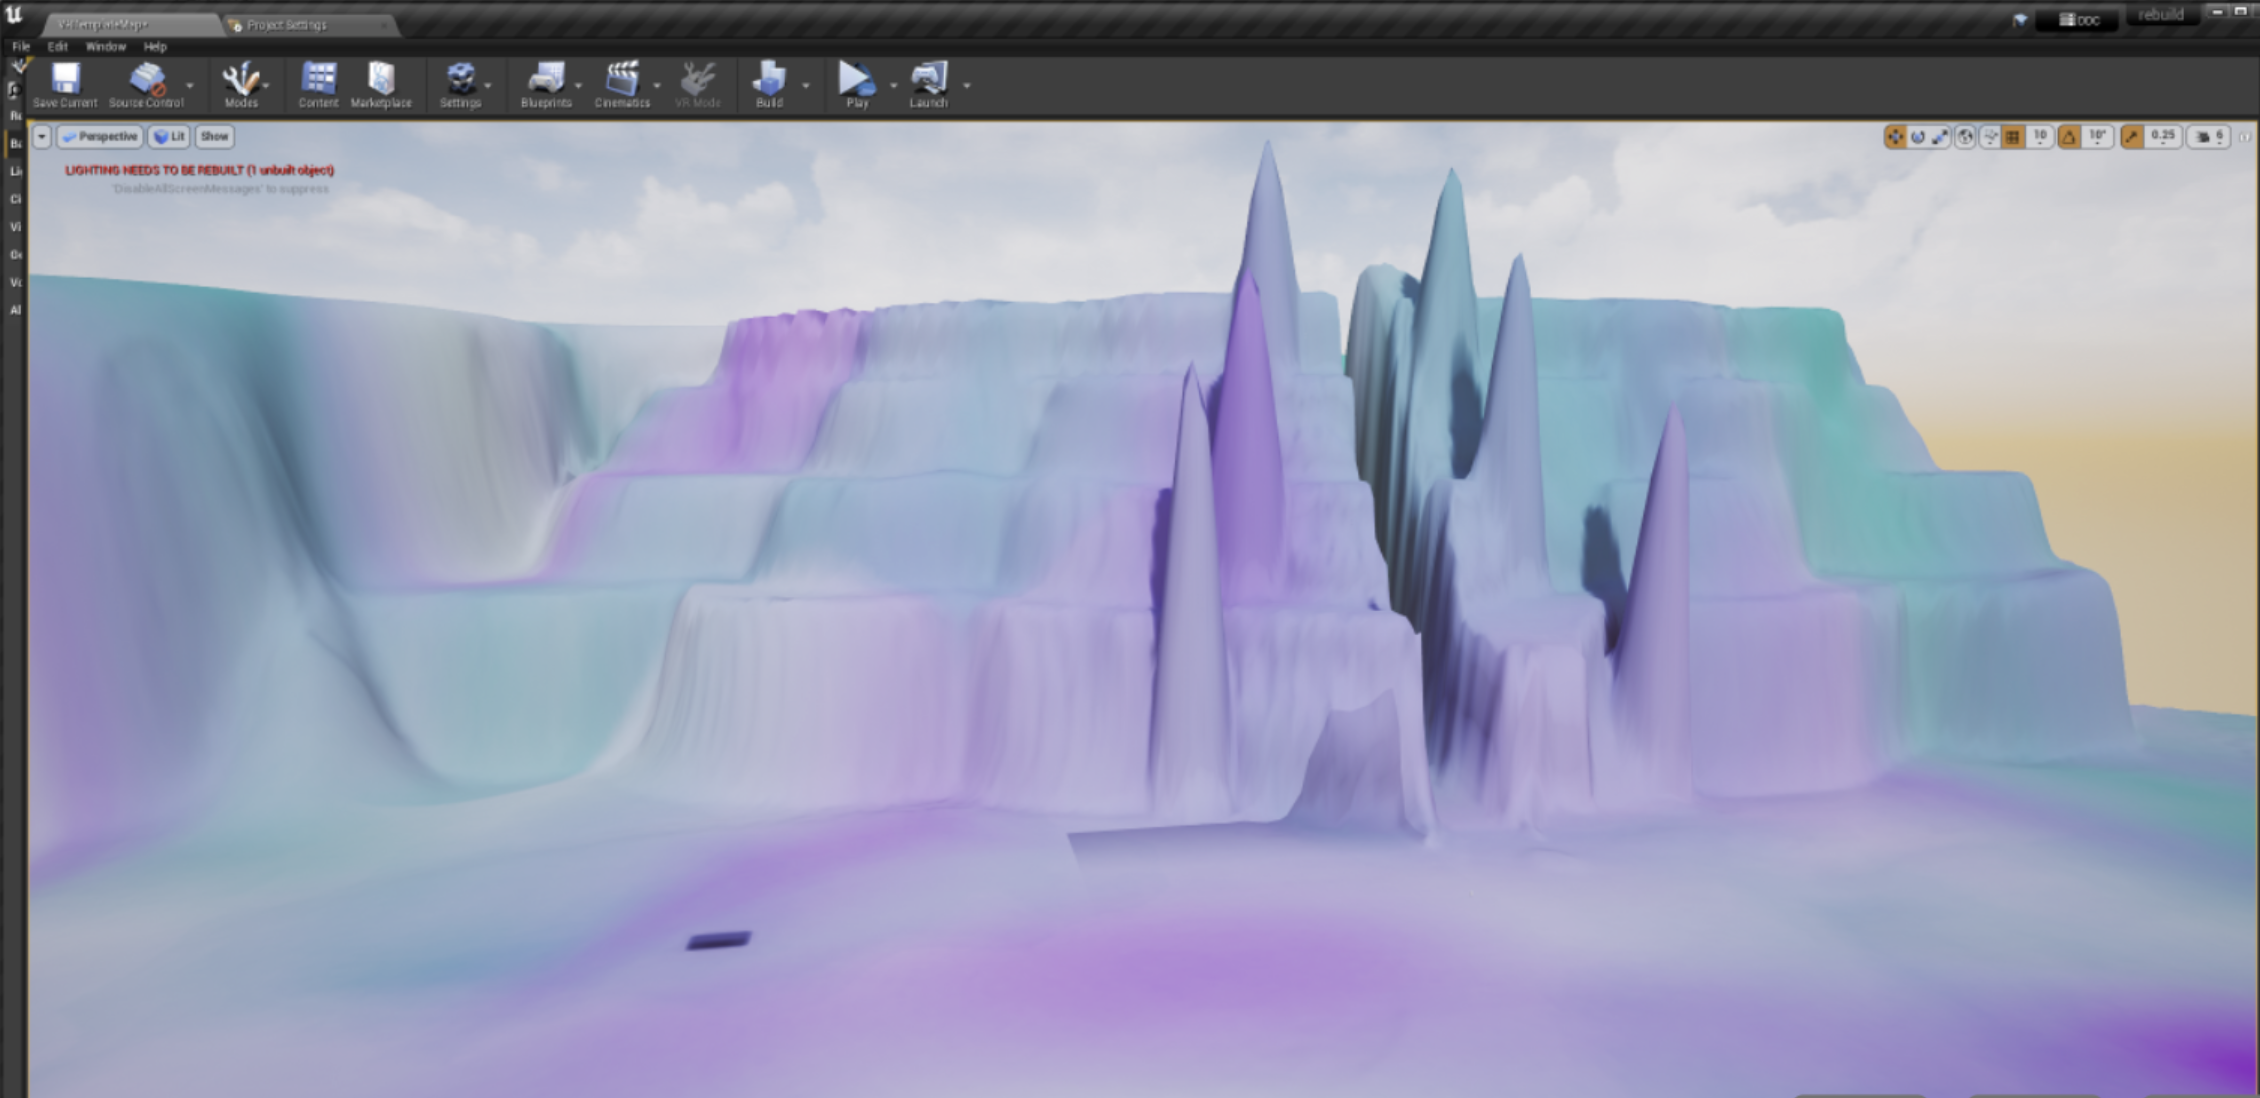Open the Window menu
This screenshot has height=1098, width=2260.
pyautogui.click(x=105, y=47)
